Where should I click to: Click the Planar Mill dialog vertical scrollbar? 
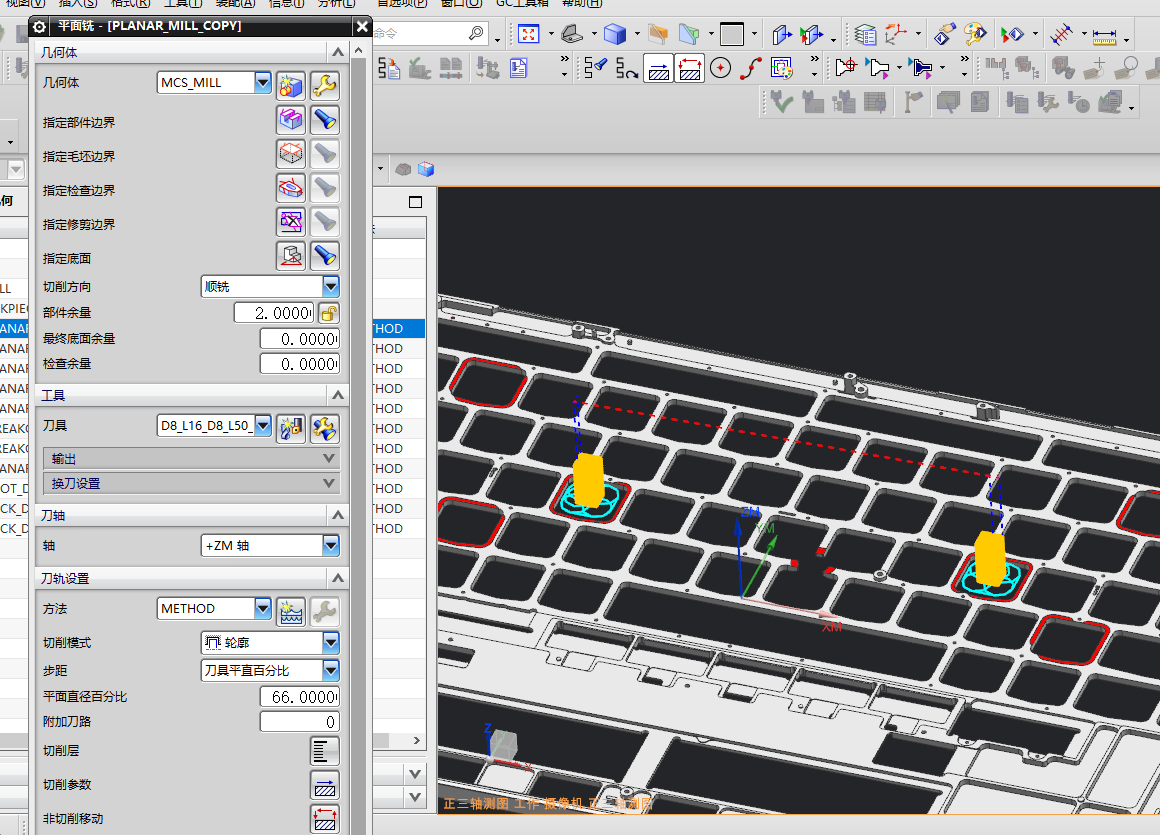(x=359, y=444)
